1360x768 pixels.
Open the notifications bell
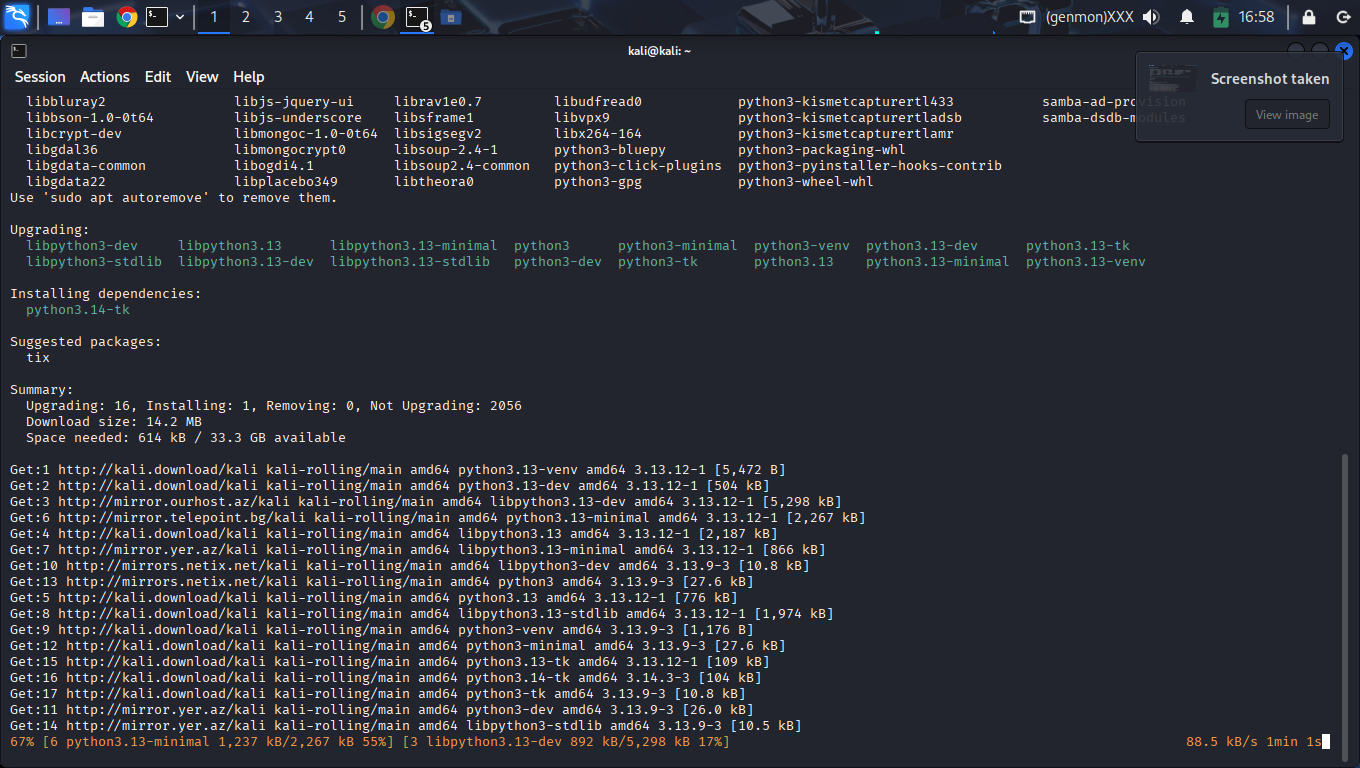pyautogui.click(x=1187, y=17)
